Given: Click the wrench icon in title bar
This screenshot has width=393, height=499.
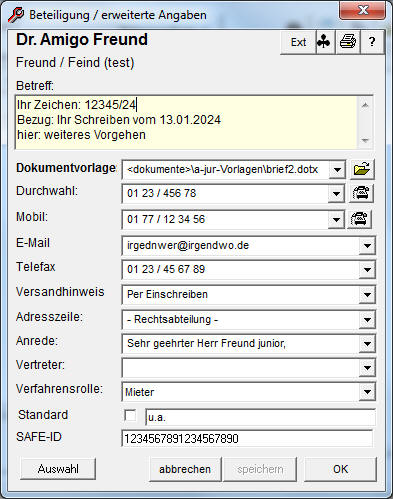Looking at the screenshot, I should [x=16, y=15].
